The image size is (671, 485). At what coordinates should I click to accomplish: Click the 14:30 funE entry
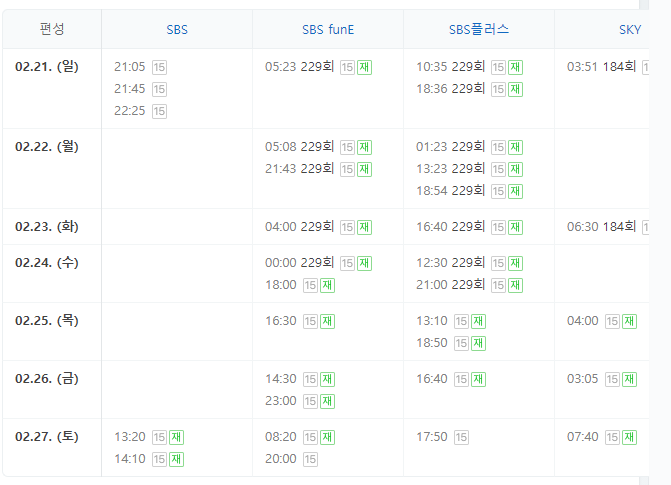coord(281,379)
